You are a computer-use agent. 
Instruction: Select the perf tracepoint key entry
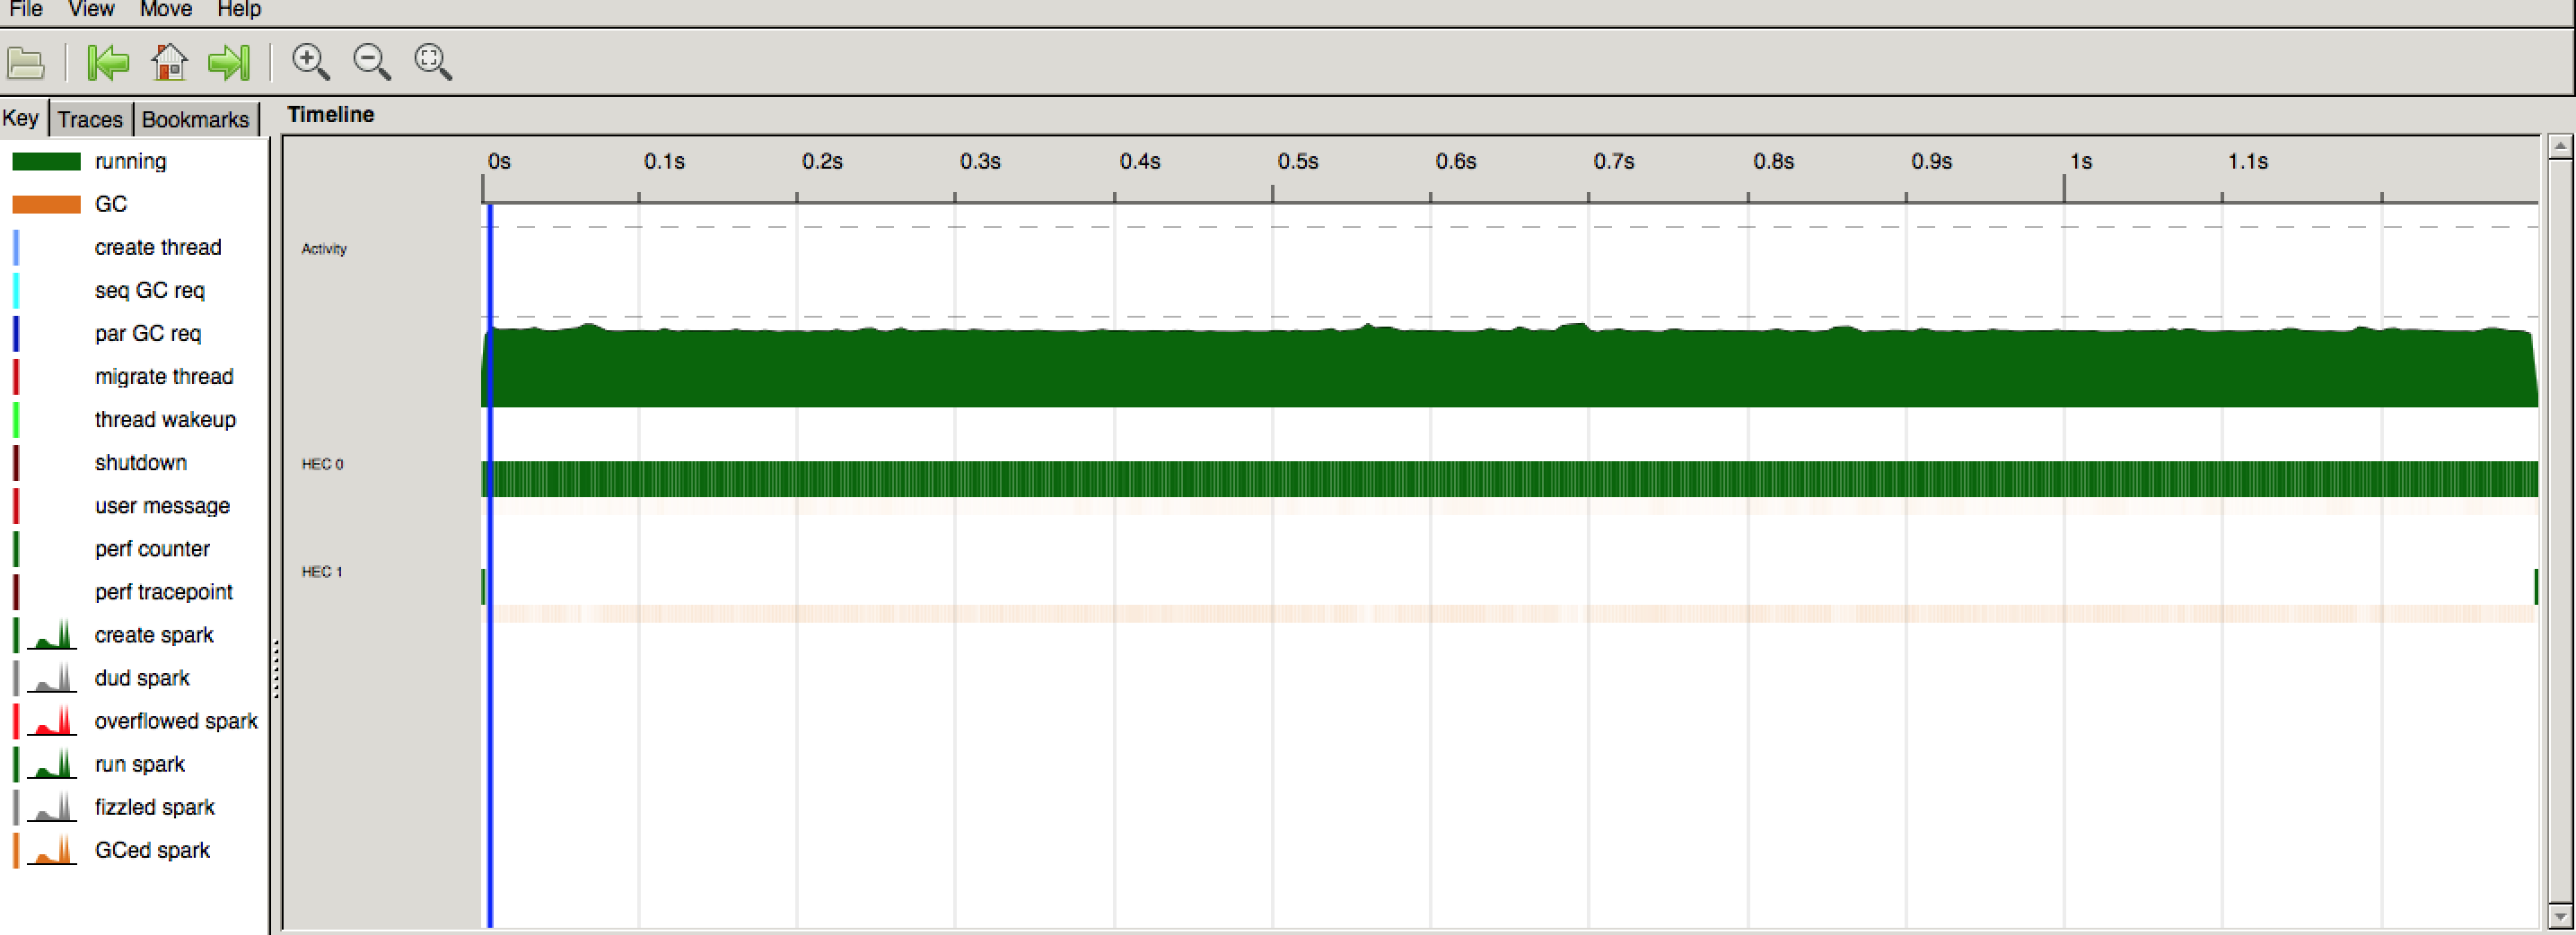(x=164, y=591)
